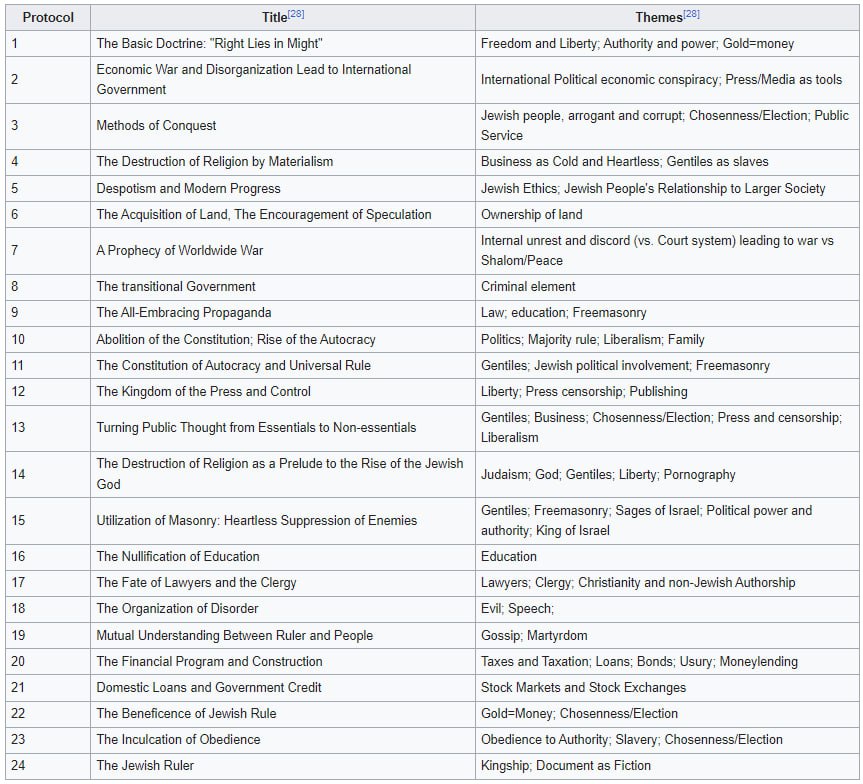This screenshot has height=784, width=863.
Task: Click the Protocol column header
Action: tap(48, 17)
